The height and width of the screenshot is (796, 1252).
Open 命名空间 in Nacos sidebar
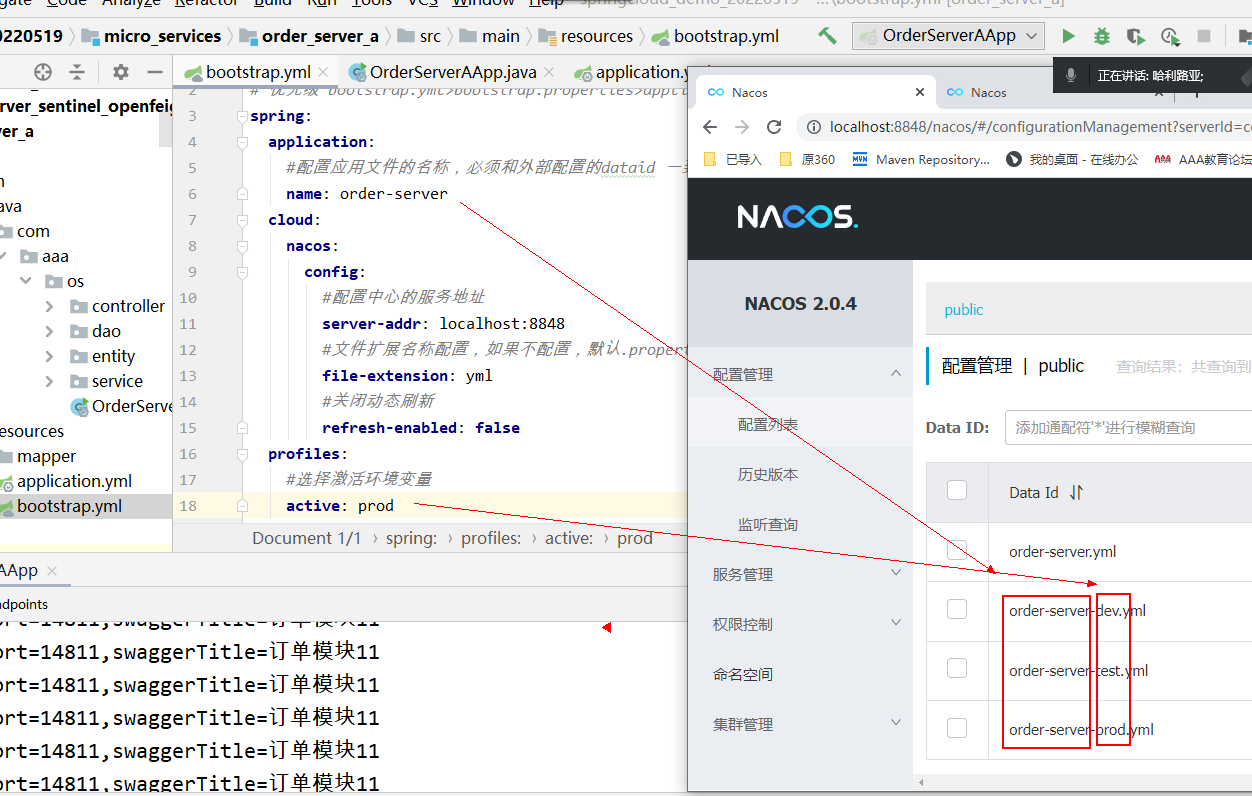[x=743, y=674]
